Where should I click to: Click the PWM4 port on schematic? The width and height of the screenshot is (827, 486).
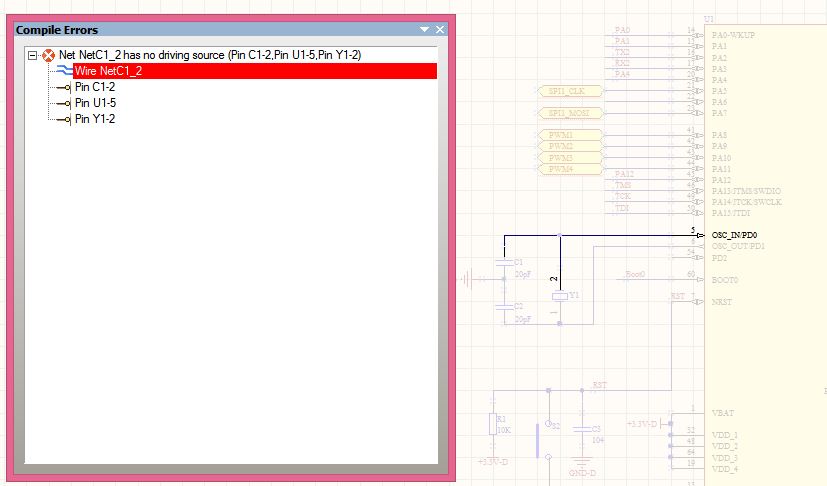570,169
